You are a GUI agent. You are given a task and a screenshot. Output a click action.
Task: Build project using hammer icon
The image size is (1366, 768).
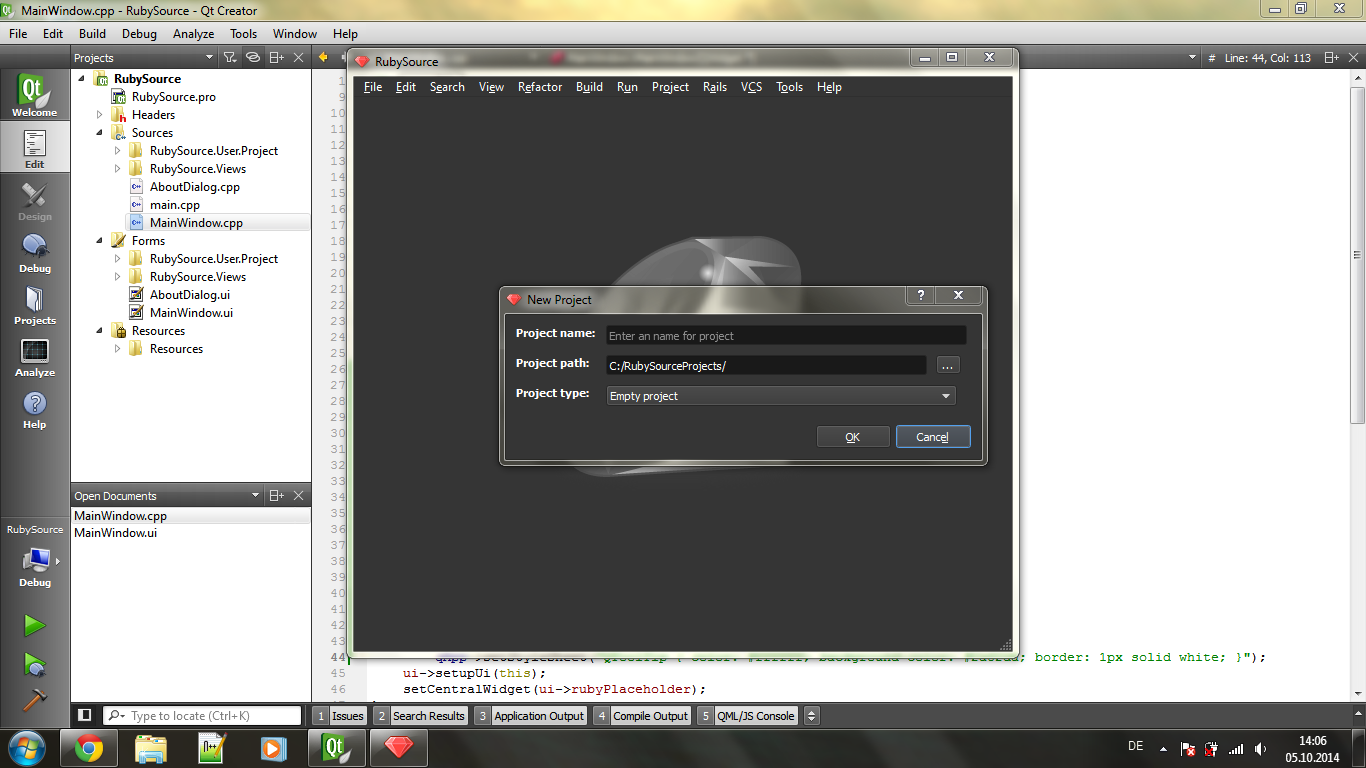click(x=35, y=700)
